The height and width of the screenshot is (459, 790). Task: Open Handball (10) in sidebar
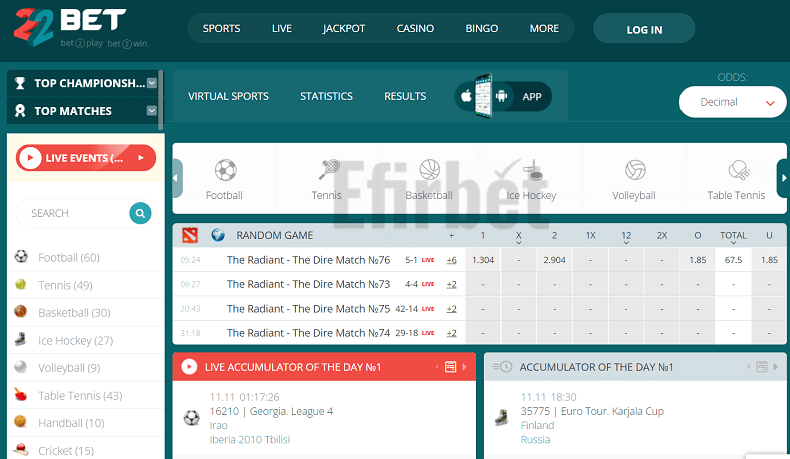point(71,423)
